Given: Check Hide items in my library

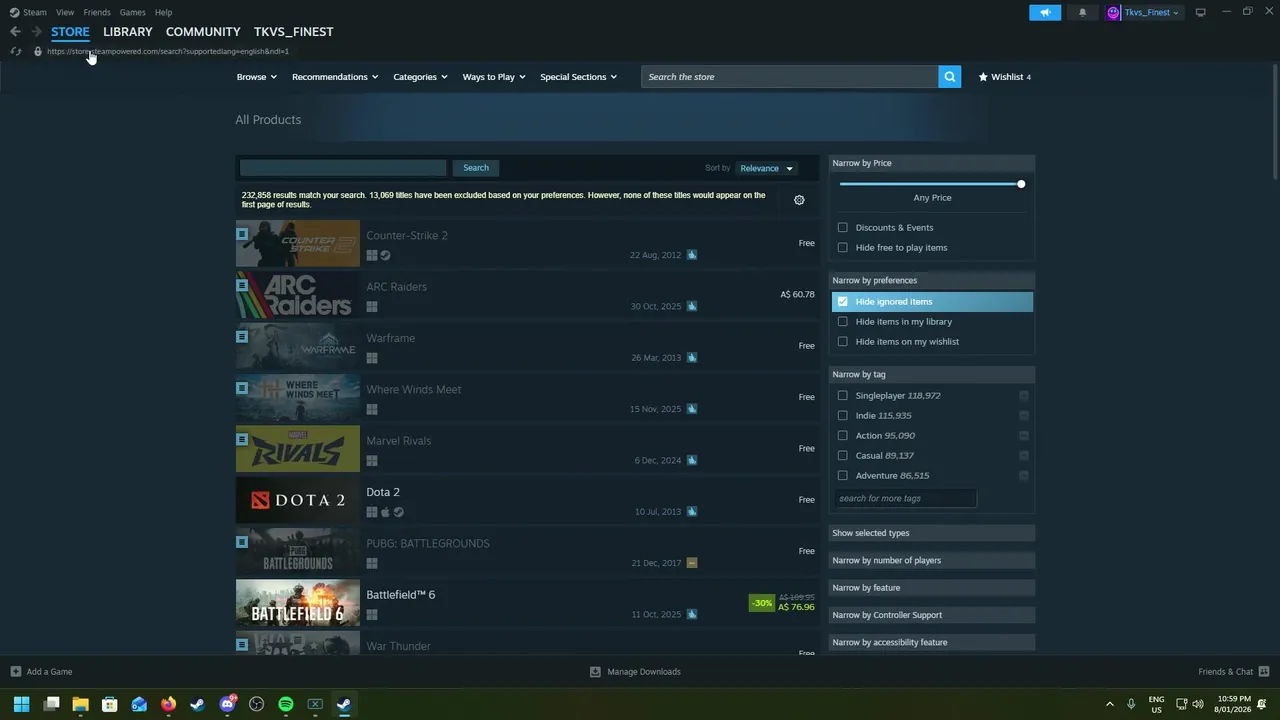Looking at the screenshot, I should point(842,322).
